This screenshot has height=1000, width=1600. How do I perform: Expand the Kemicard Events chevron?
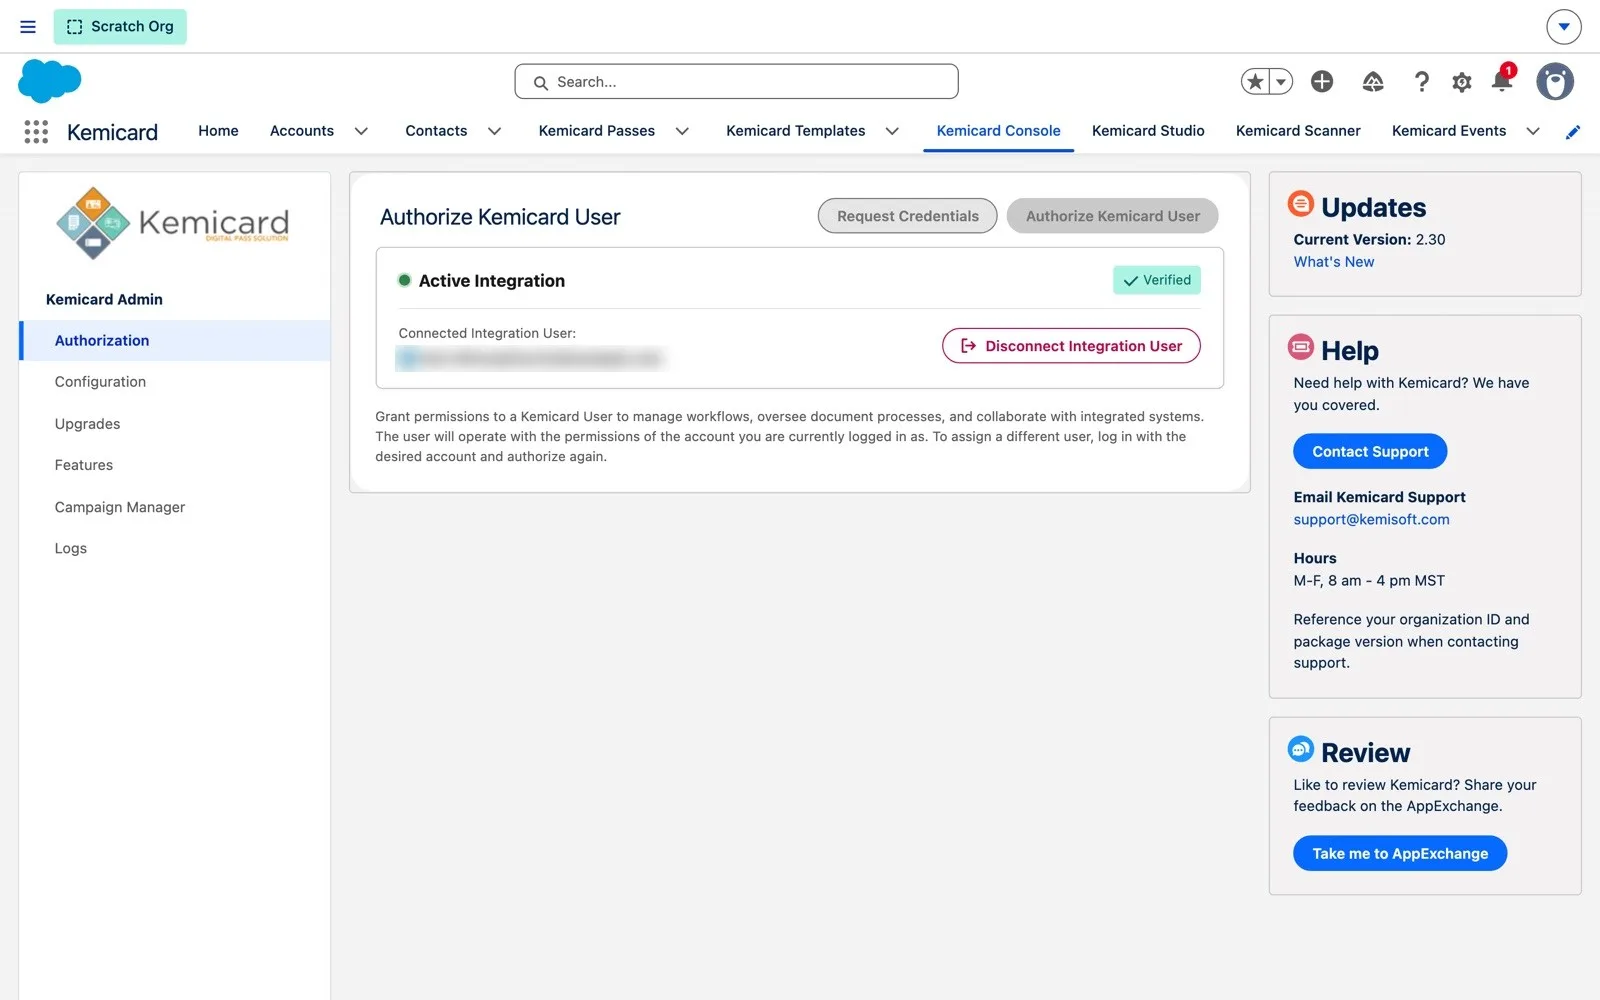1533,131
